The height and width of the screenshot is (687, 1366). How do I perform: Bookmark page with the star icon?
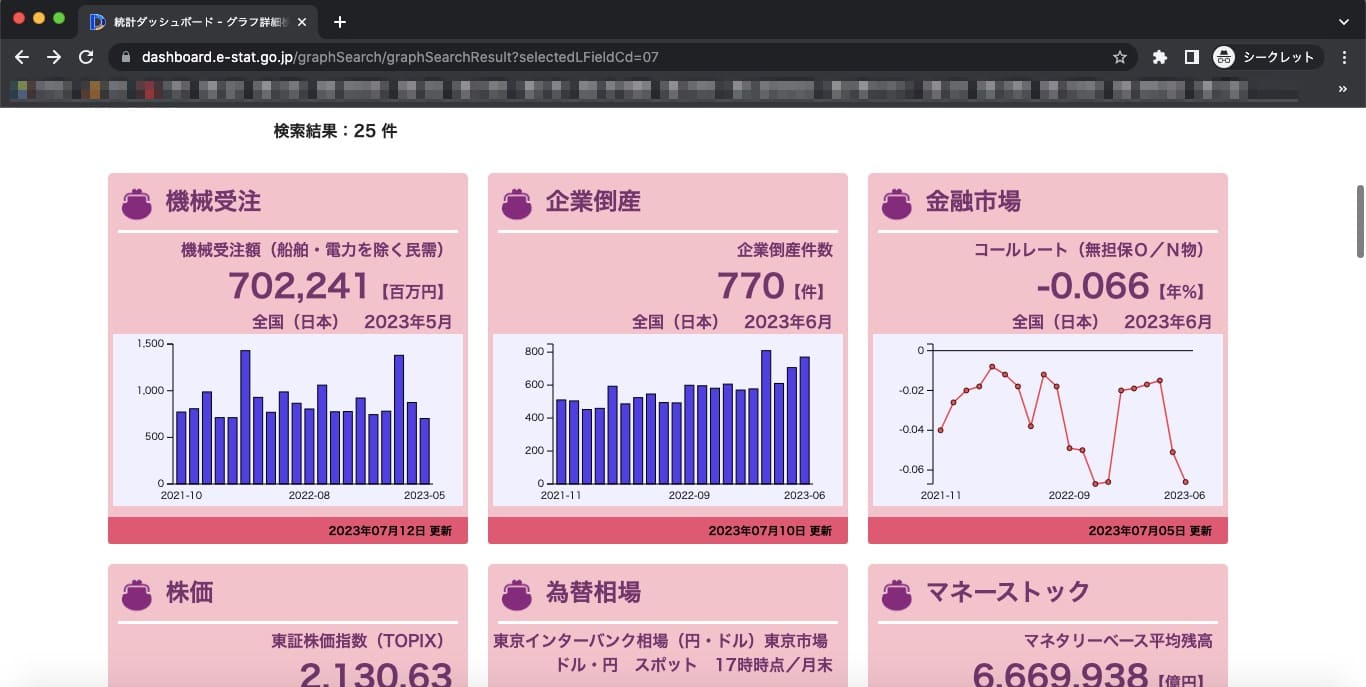[x=1120, y=57]
